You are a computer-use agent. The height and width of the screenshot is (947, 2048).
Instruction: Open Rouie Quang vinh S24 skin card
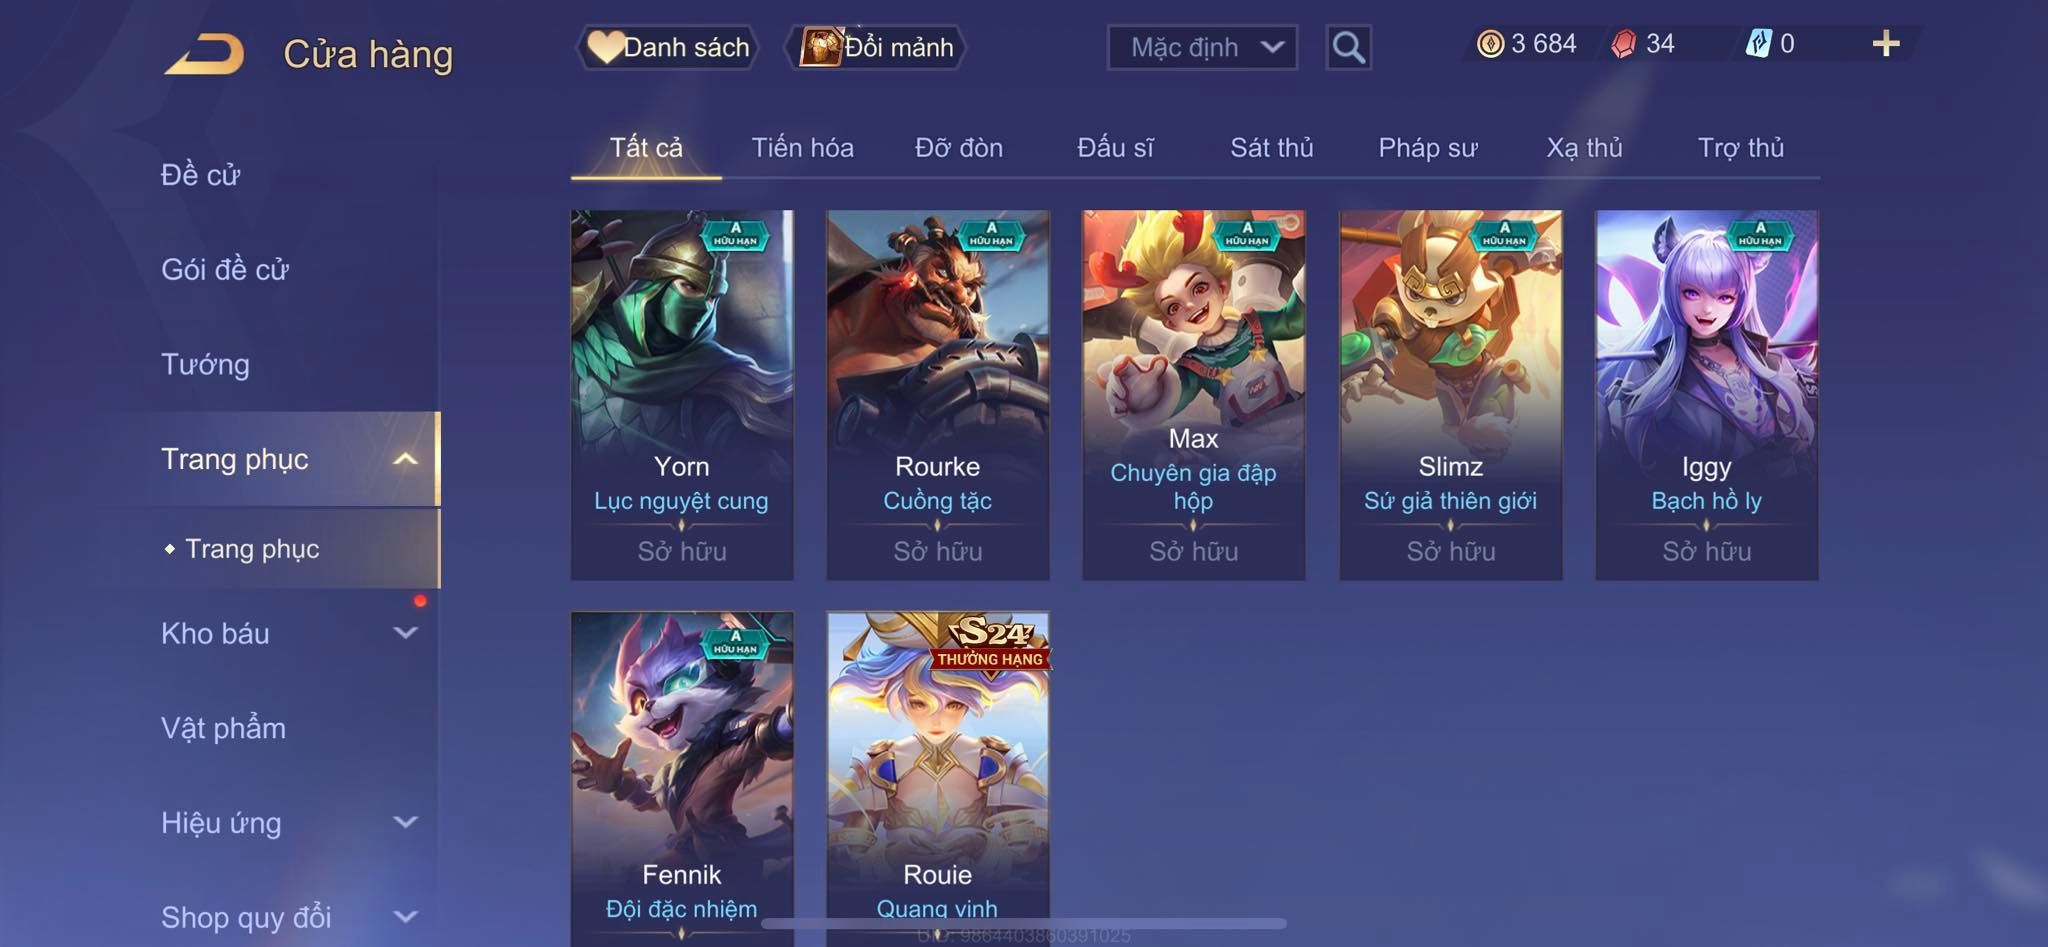[x=938, y=779]
